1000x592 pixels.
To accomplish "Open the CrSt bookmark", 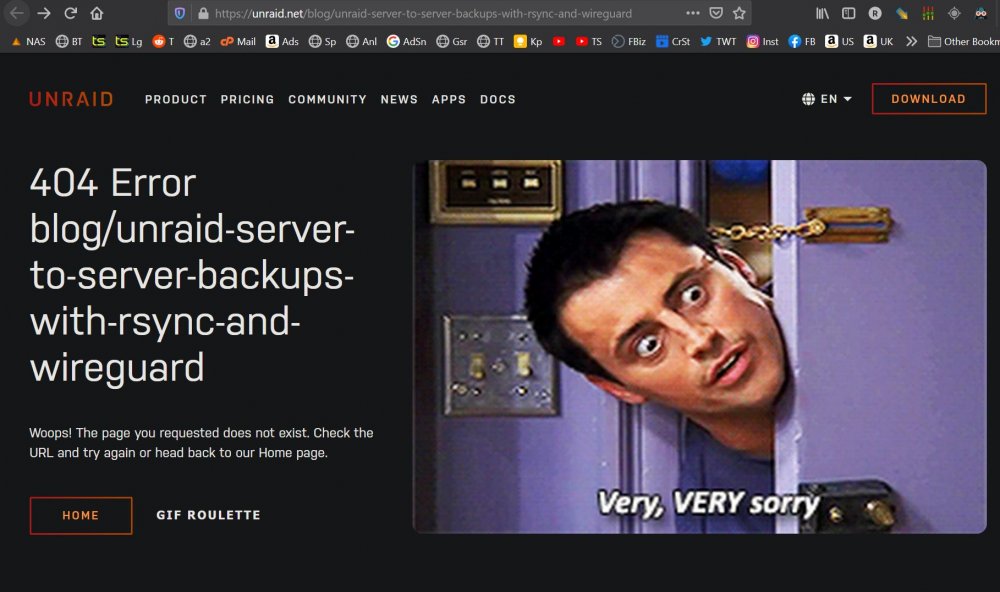I will coord(673,41).
